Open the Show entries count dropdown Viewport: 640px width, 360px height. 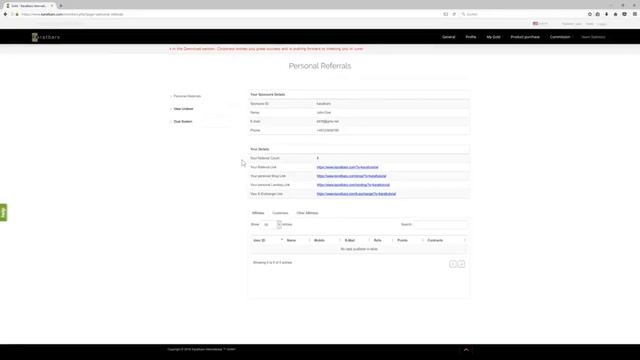pos(271,224)
